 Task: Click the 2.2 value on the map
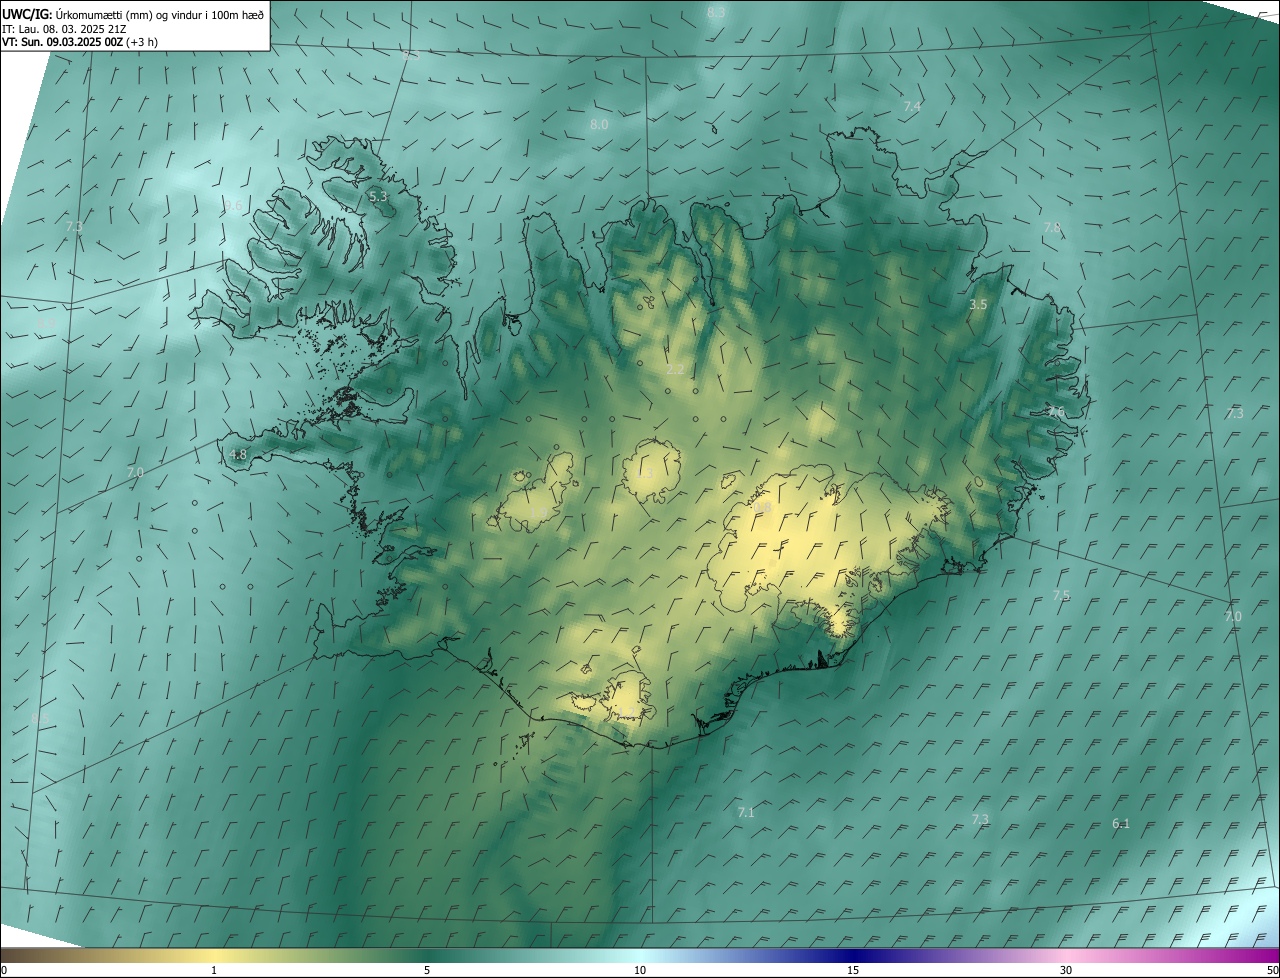point(675,370)
